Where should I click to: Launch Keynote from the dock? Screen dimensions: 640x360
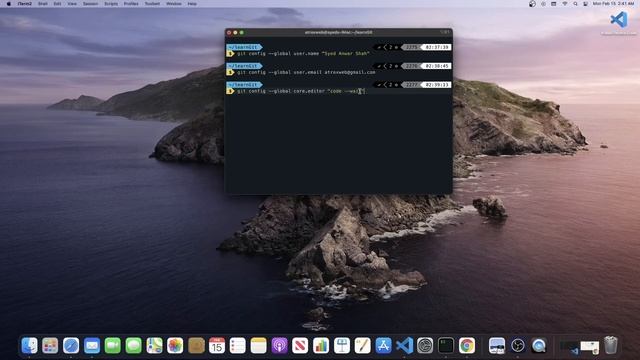coord(342,346)
